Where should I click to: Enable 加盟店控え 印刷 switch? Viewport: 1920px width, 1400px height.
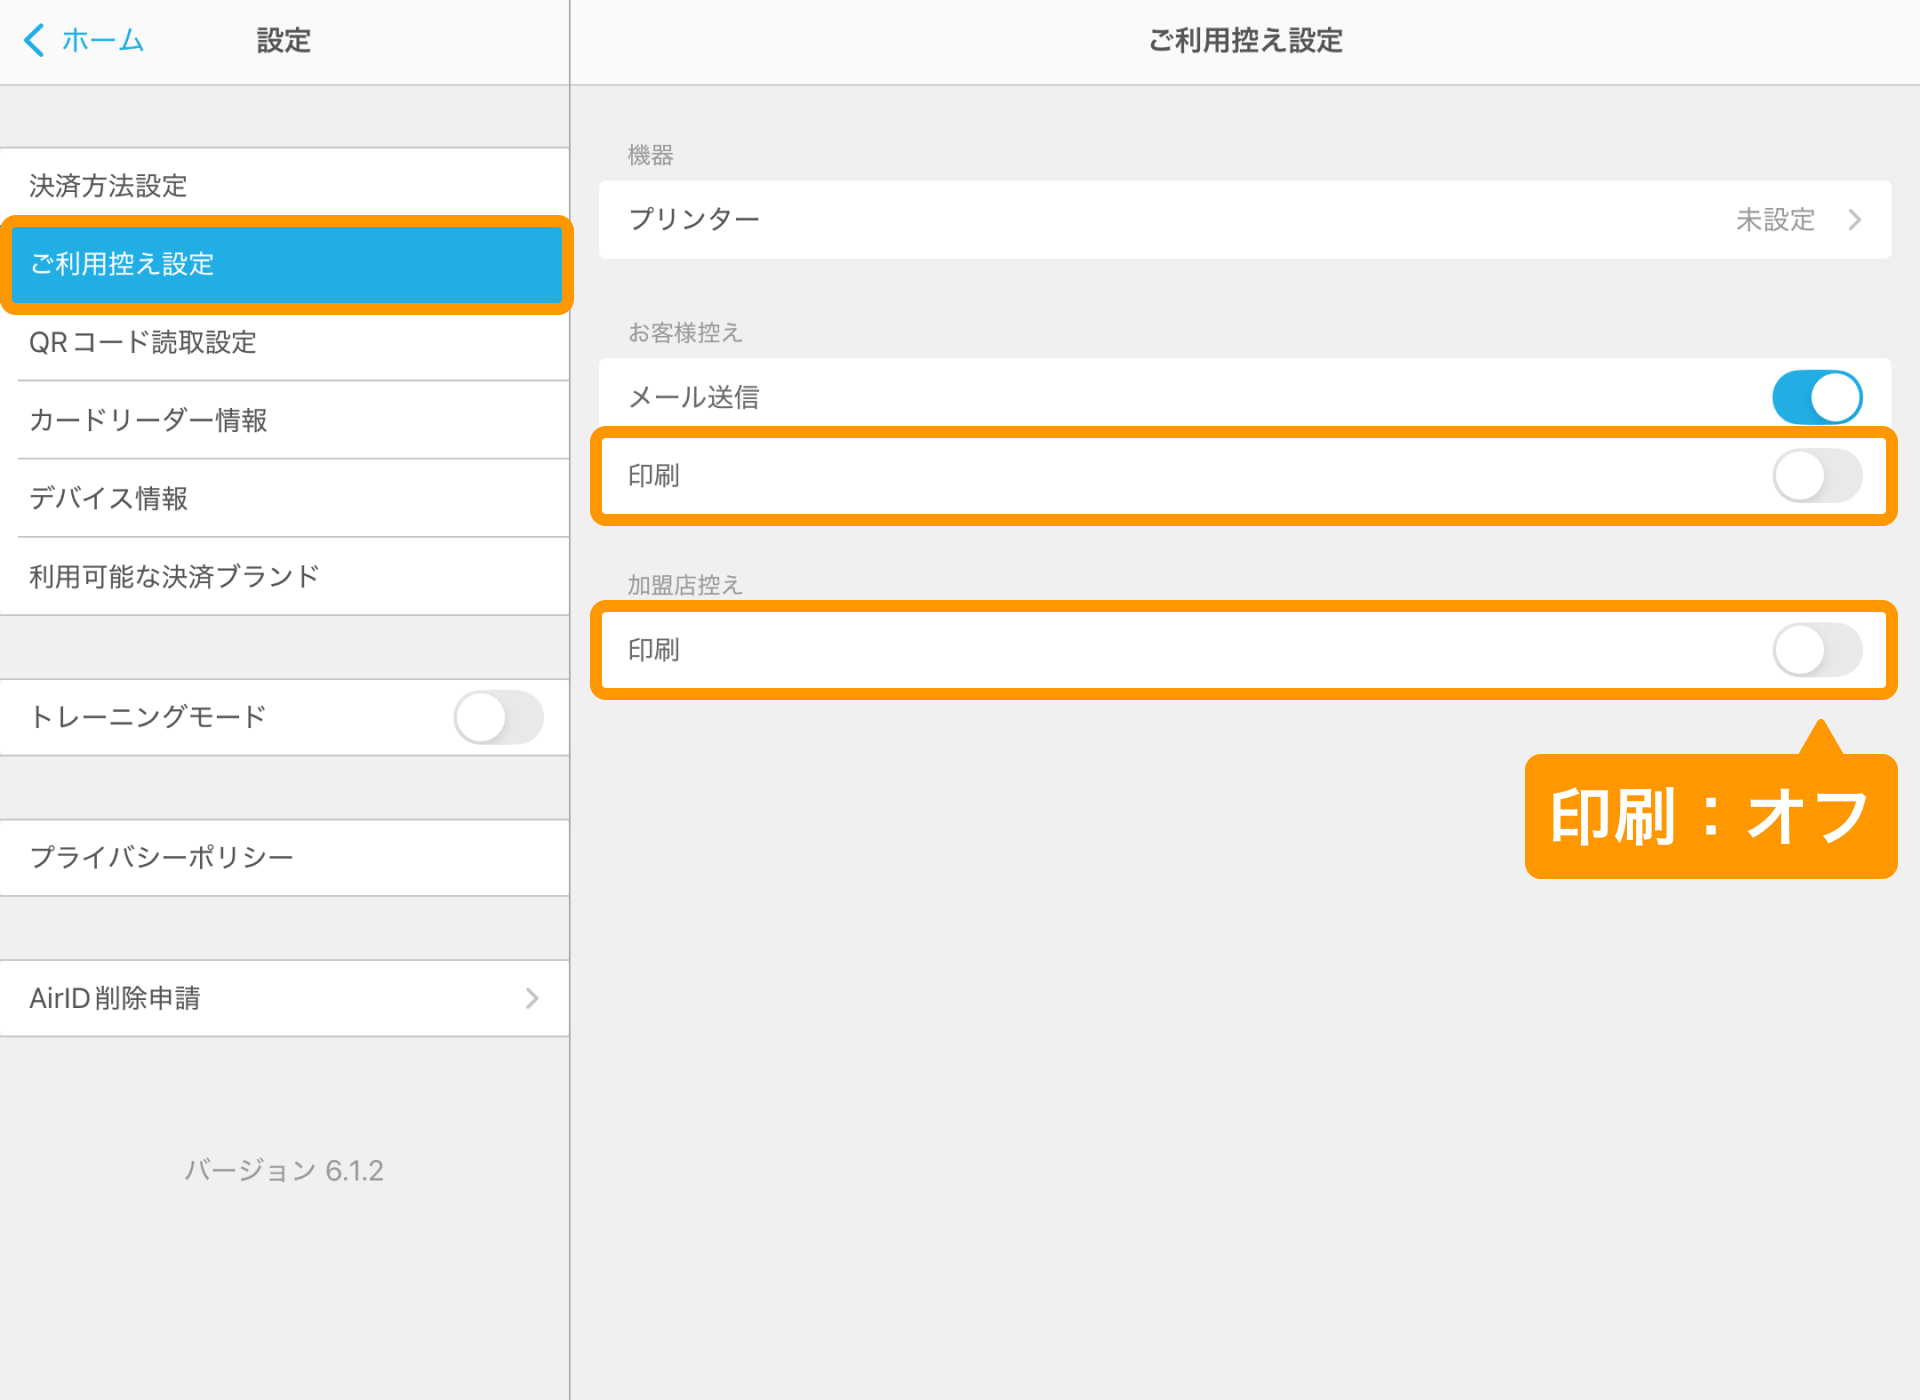[1816, 650]
